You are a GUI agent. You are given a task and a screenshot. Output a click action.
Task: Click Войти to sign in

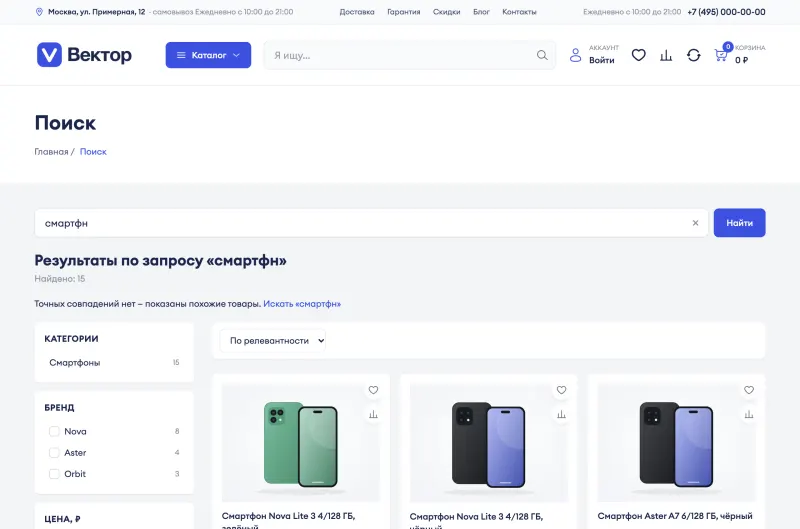[602, 60]
